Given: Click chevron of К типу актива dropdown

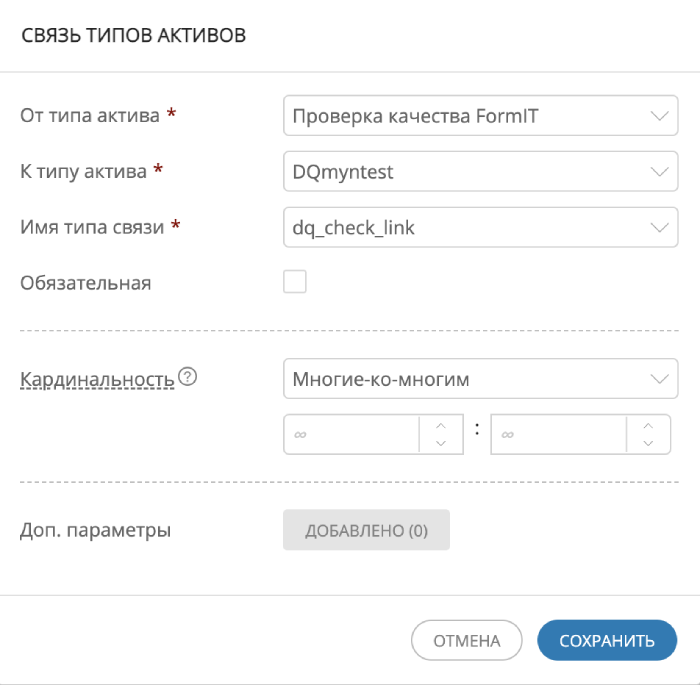Looking at the screenshot, I should (x=658, y=172).
